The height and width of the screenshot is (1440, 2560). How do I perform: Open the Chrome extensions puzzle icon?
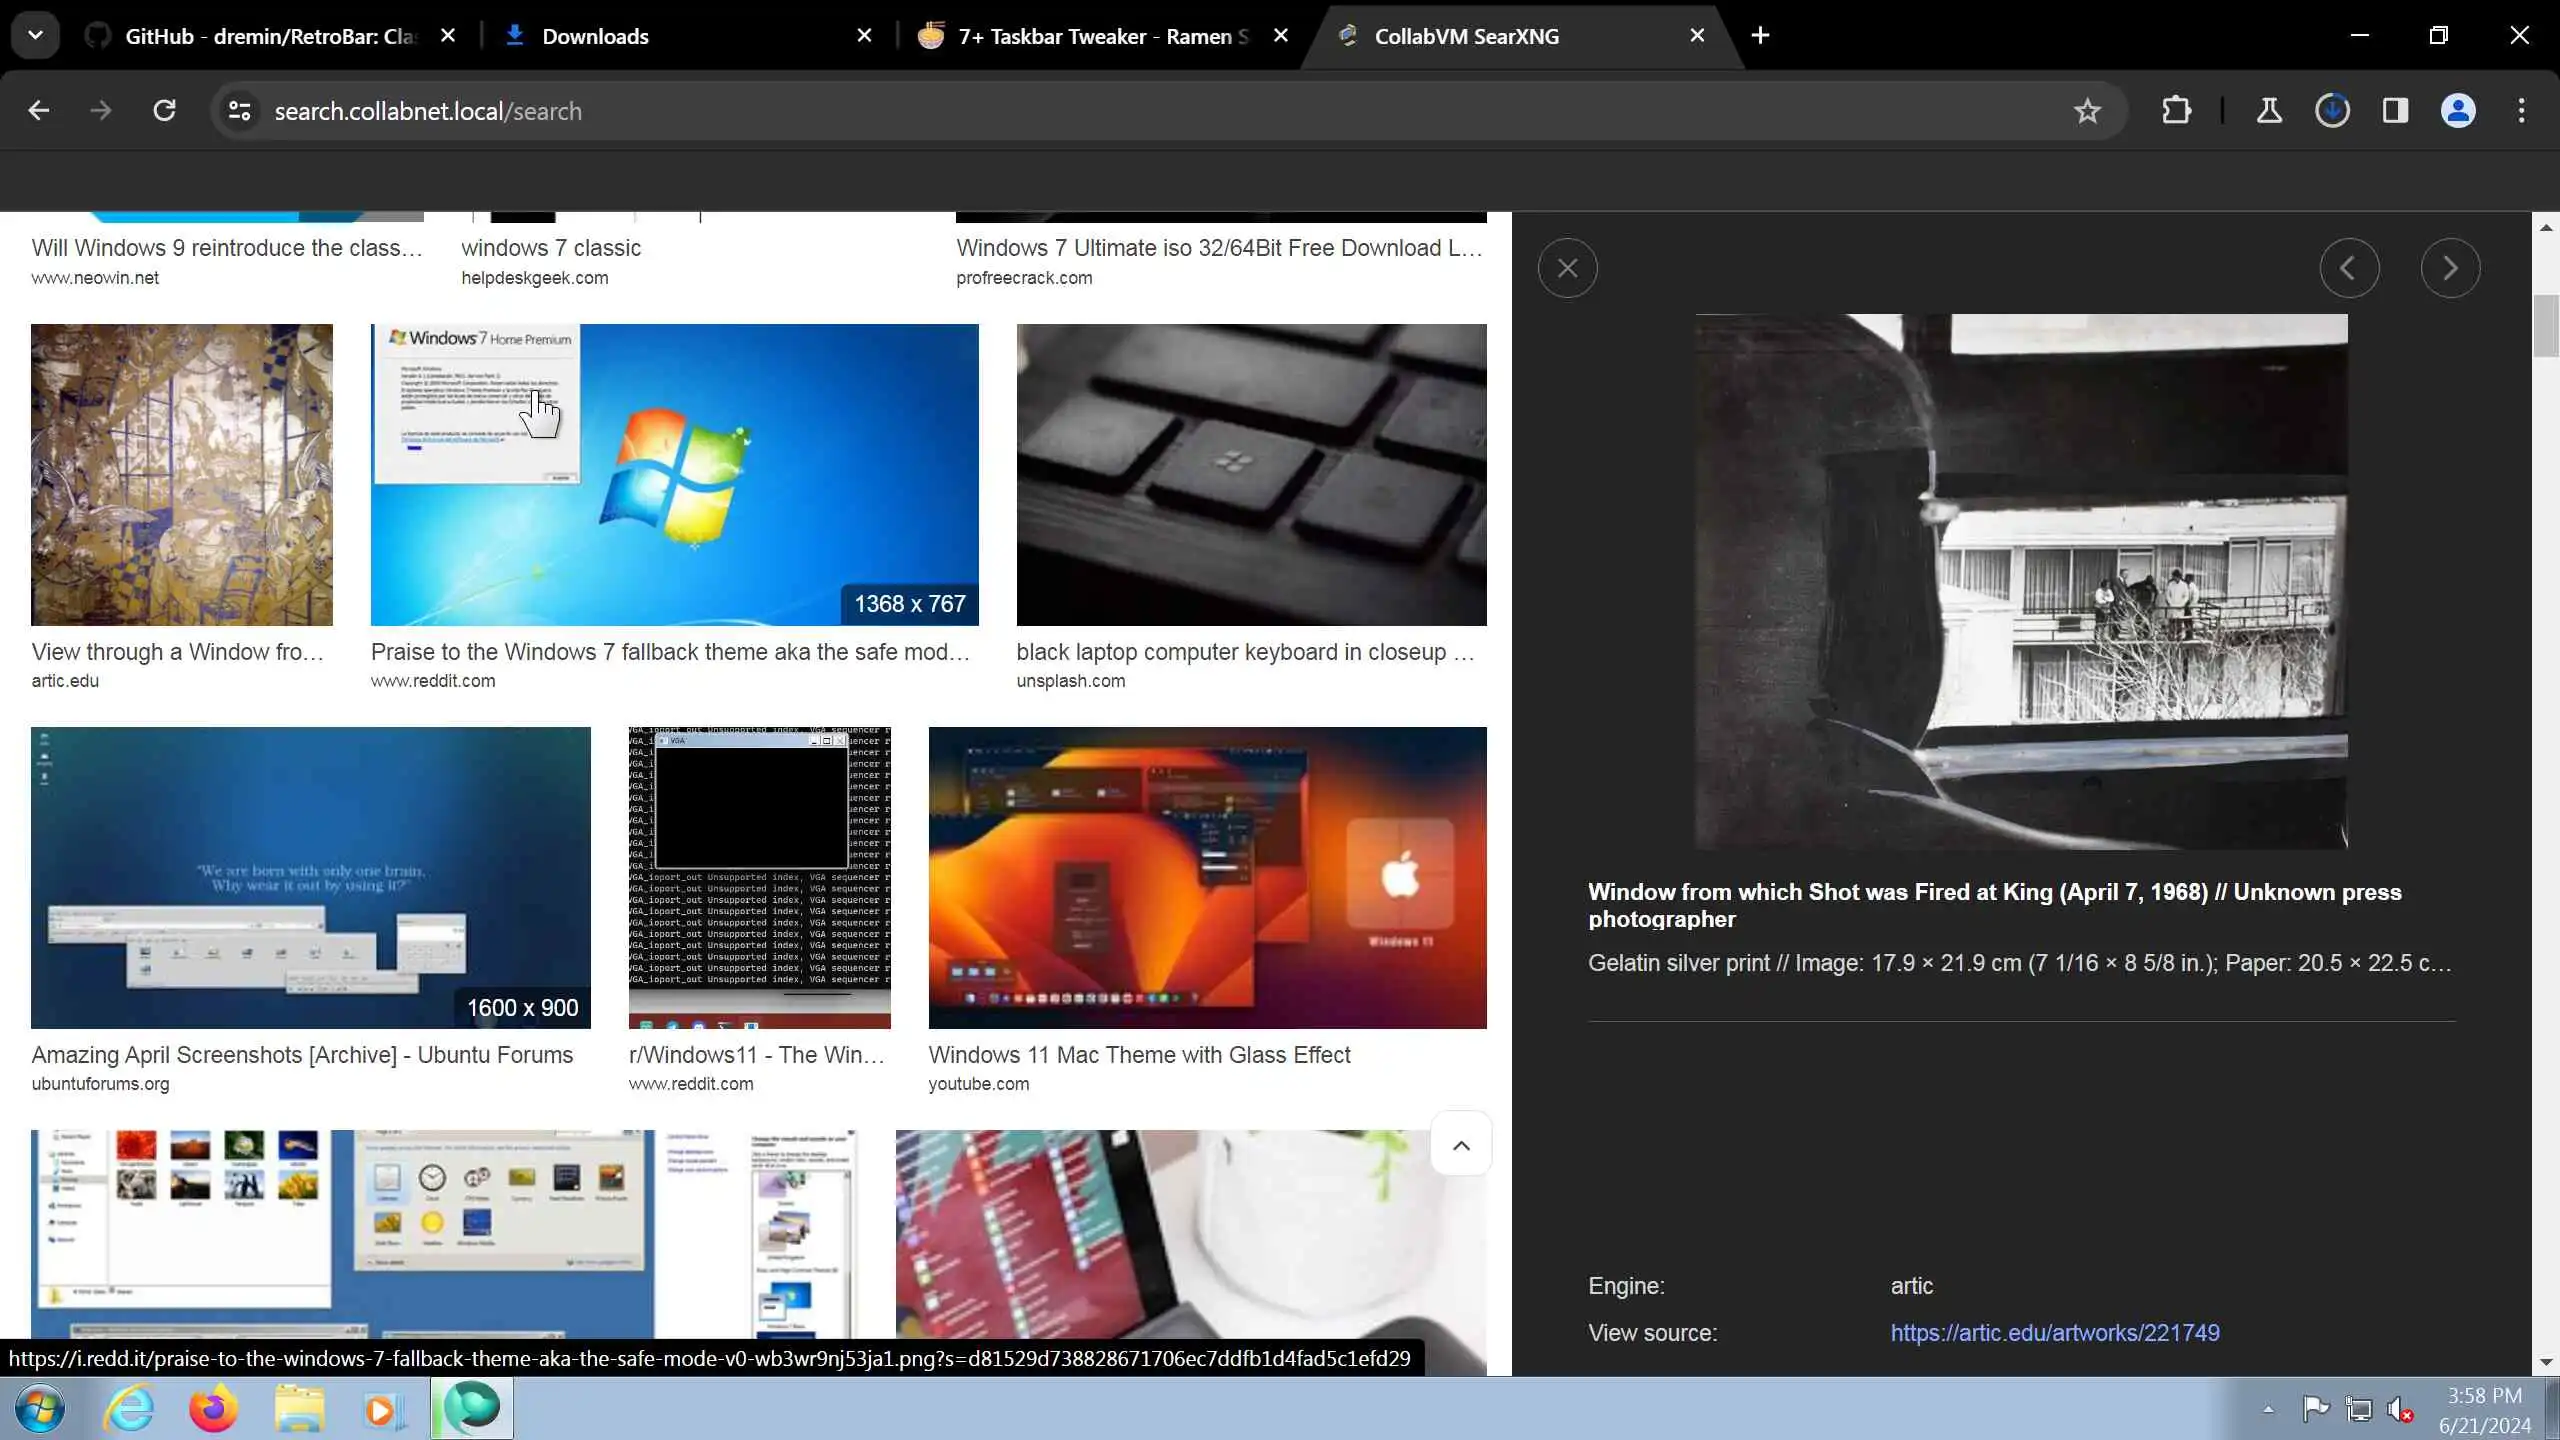[x=2176, y=111]
